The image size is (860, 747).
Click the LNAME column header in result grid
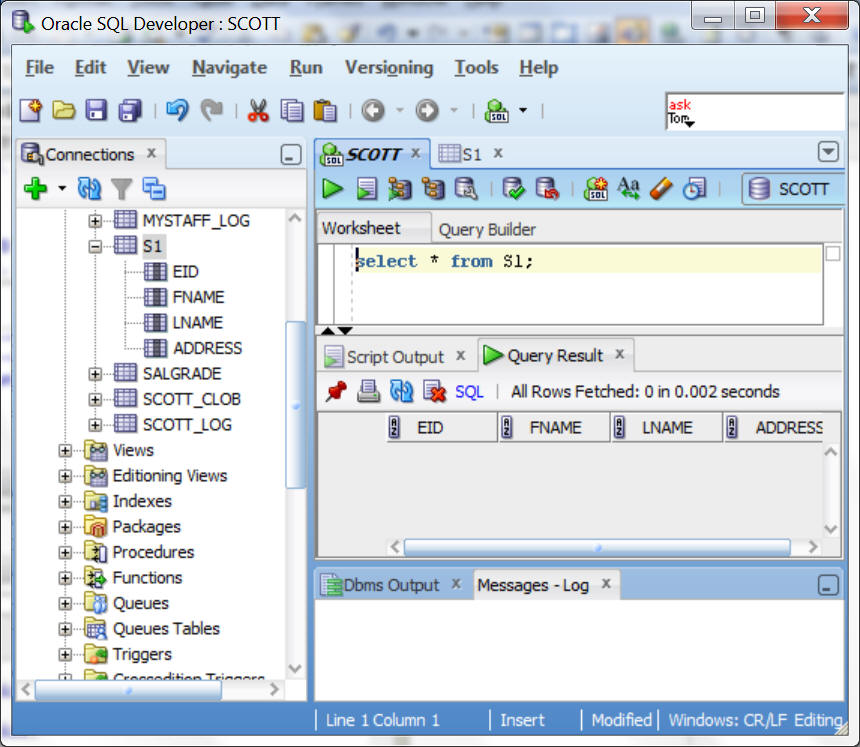[x=666, y=427]
